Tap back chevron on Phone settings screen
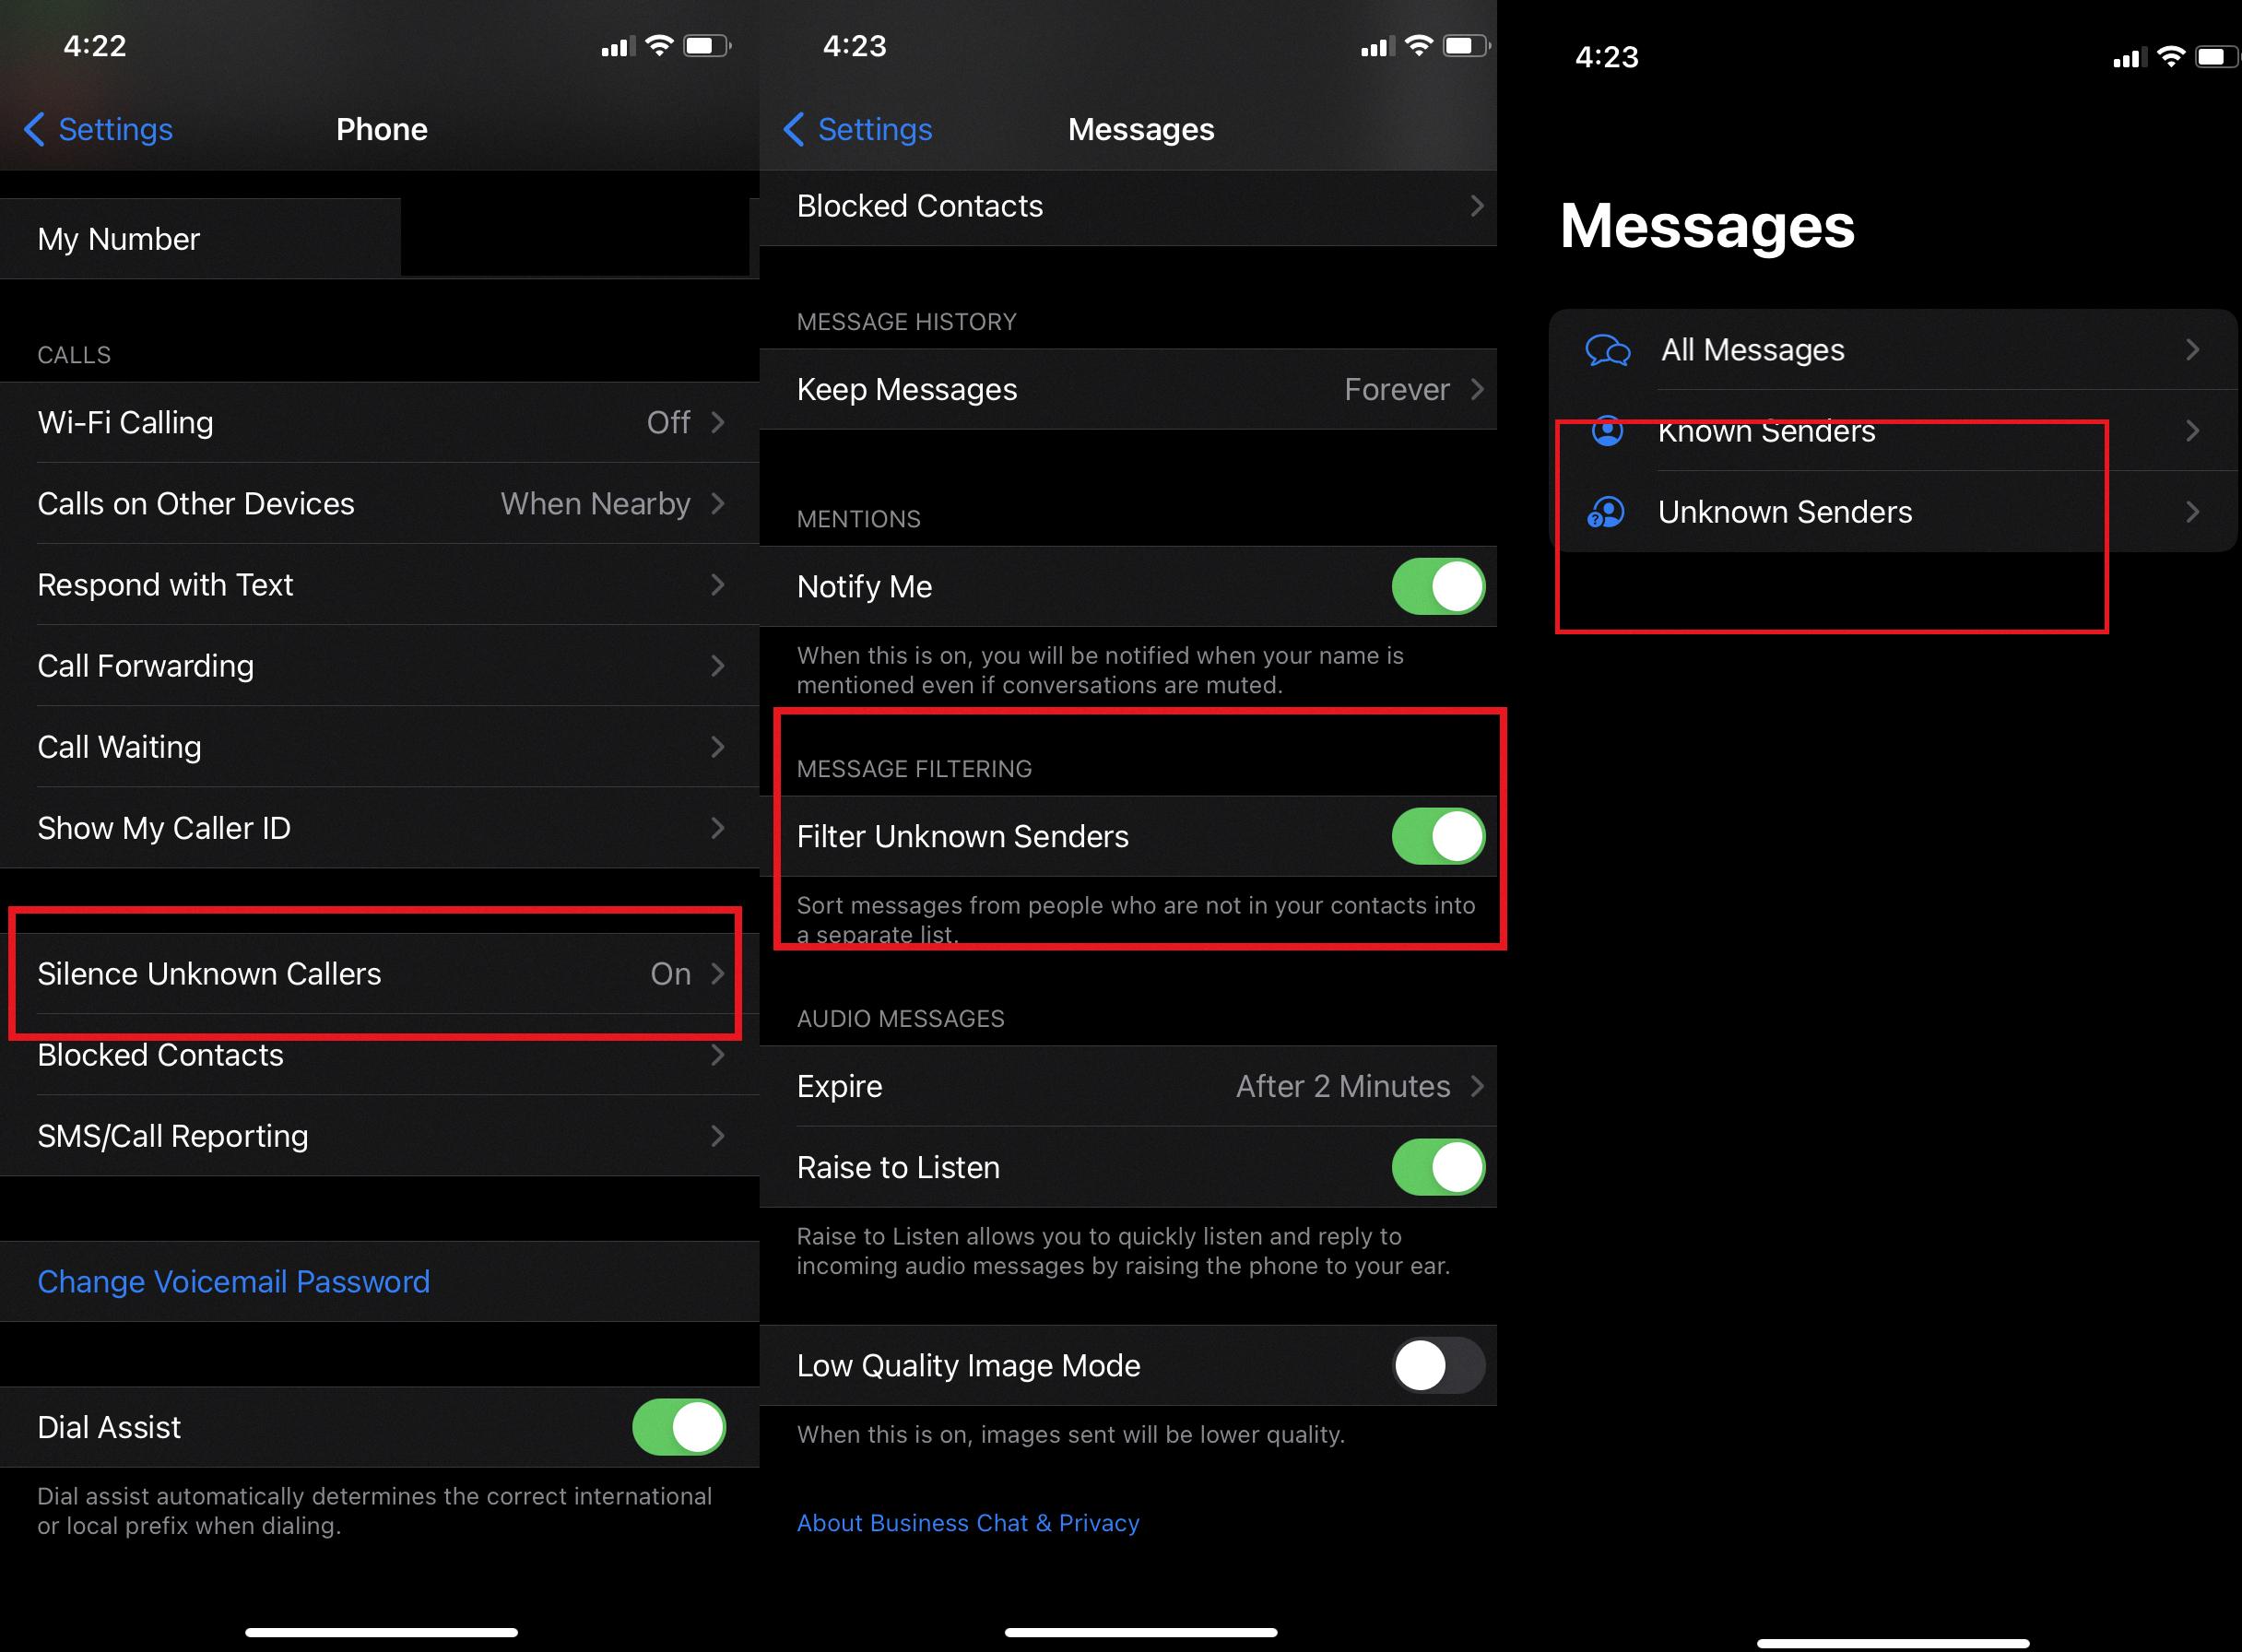 coord(34,129)
